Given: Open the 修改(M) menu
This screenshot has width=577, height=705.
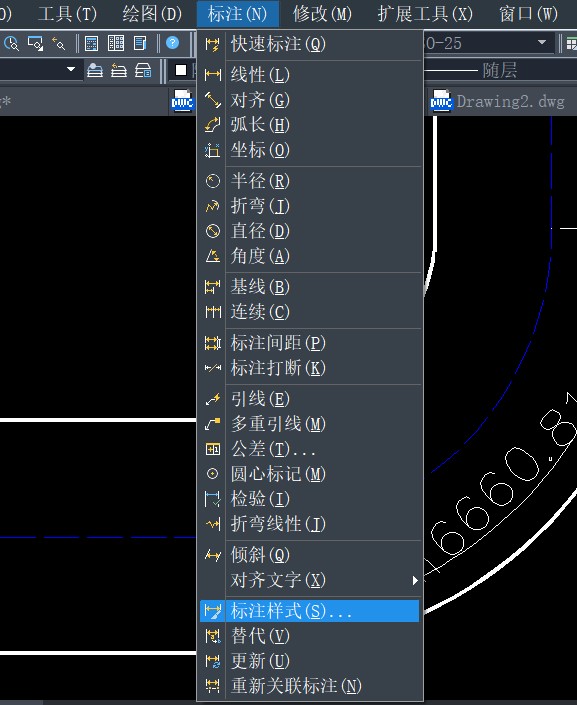Looking at the screenshot, I should point(322,14).
